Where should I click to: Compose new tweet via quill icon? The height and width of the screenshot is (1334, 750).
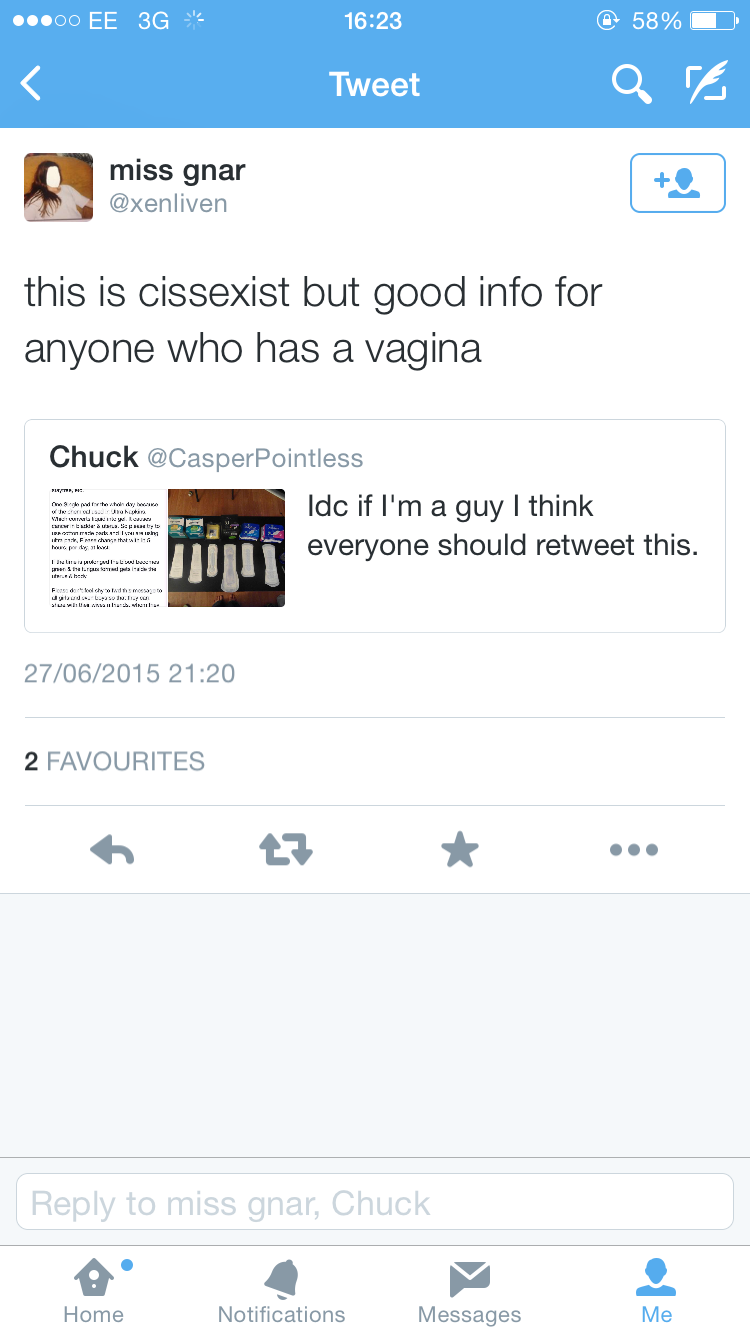tap(707, 84)
